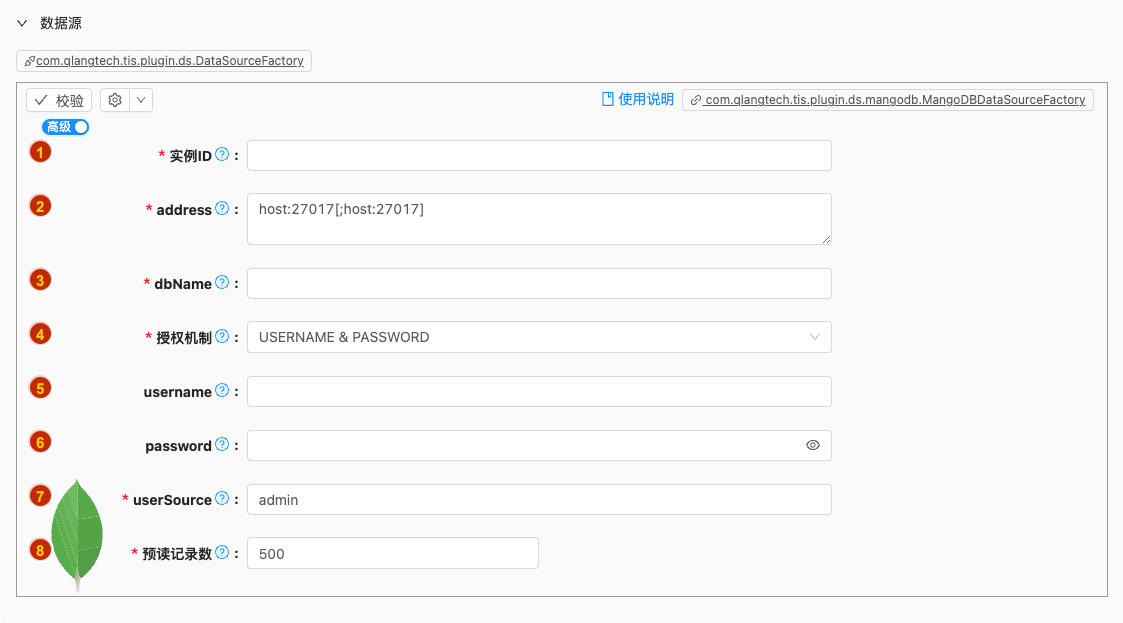Expand the dropdown arrow beside gear
The image size is (1123, 623).
click(141, 100)
